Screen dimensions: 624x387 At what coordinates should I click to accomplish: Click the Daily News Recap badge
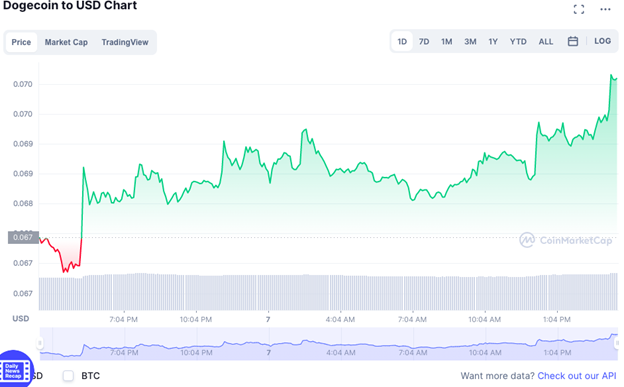coord(16,370)
